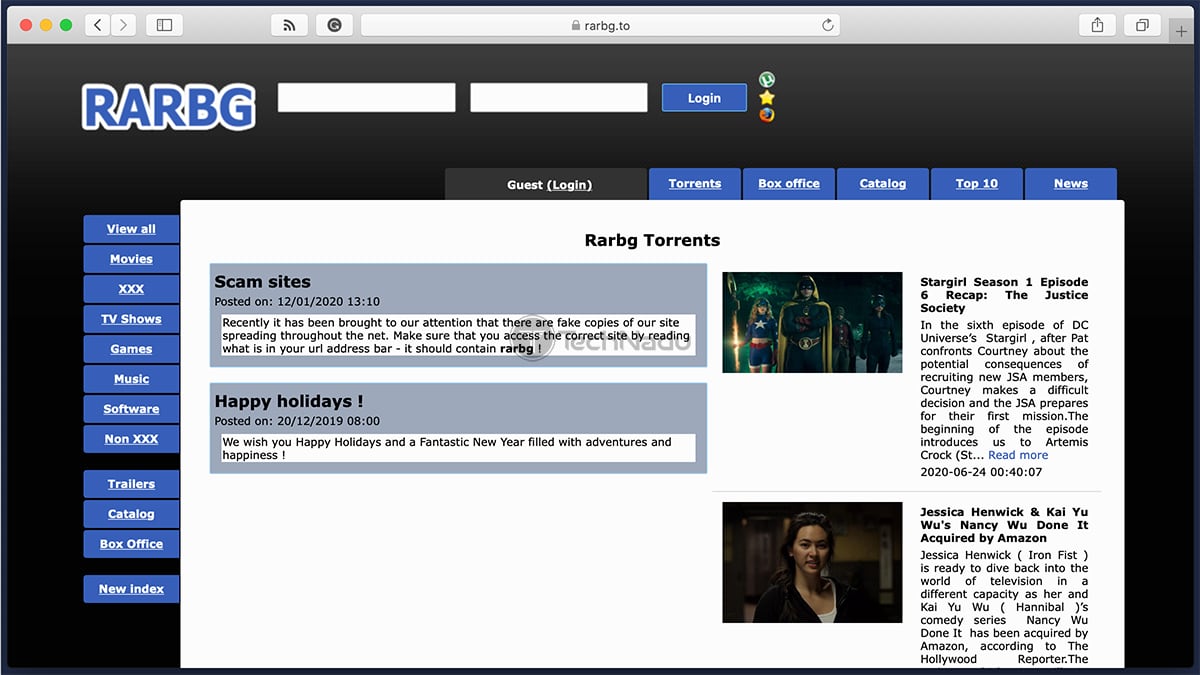
Task: Open the Non XXX category
Action: 131,439
